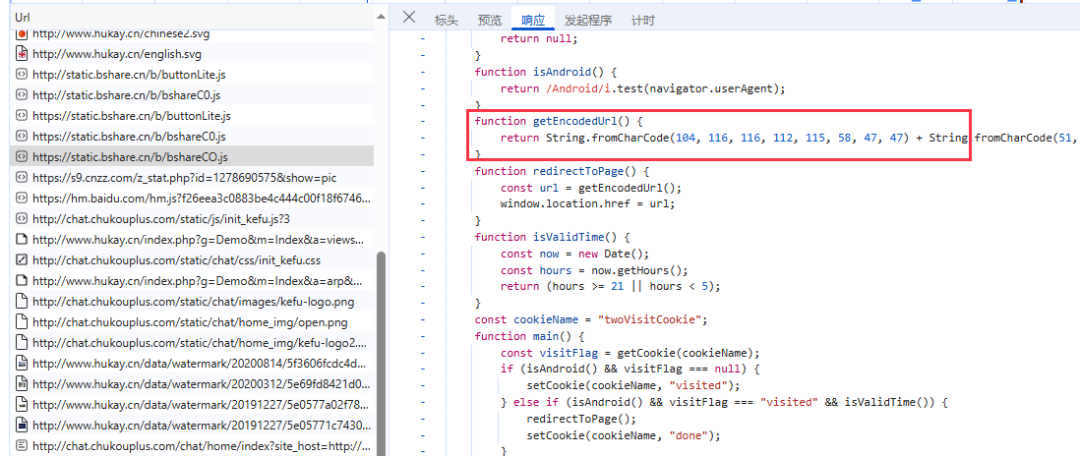The image size is (1080, 456).
Task: Click image icon of watermark 5f3606fcdc4d
Action: point(21,362)
